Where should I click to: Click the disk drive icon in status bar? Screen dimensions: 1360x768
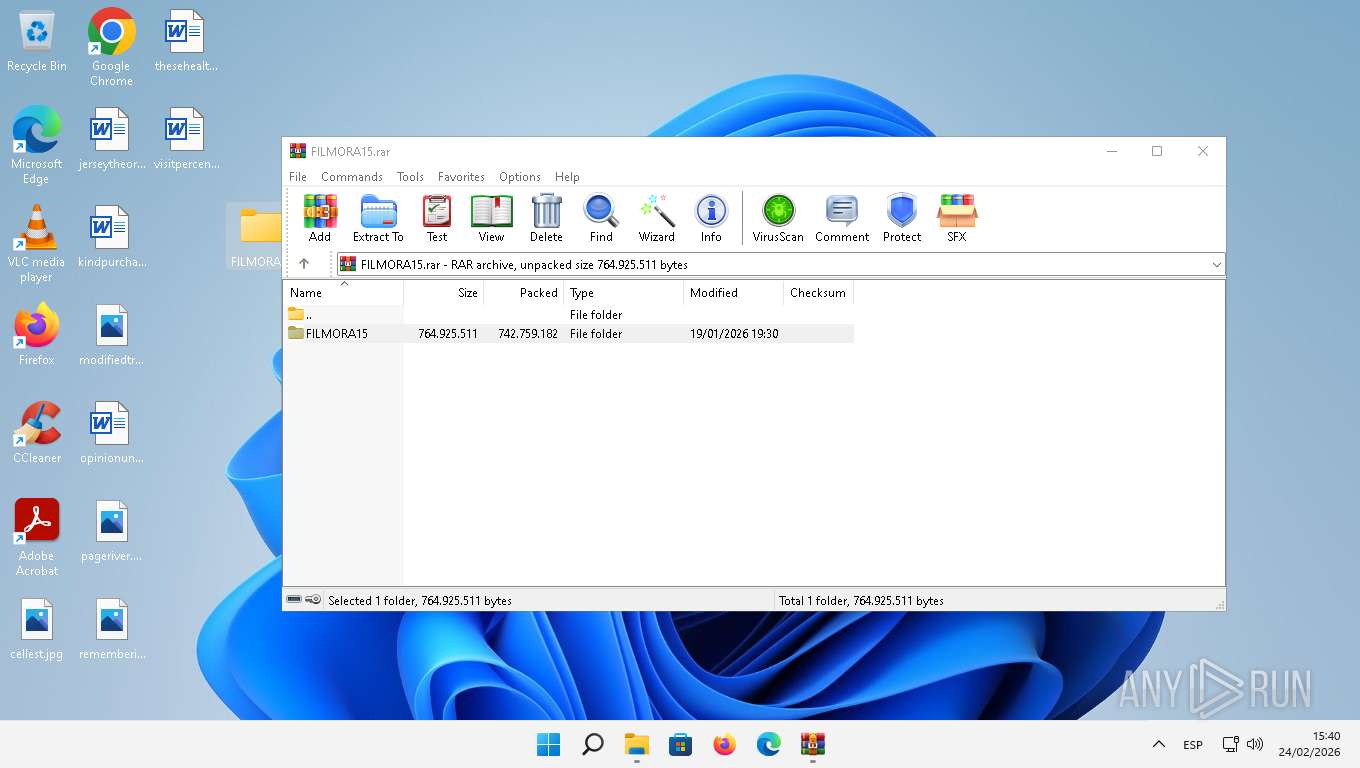click(294, 600)
